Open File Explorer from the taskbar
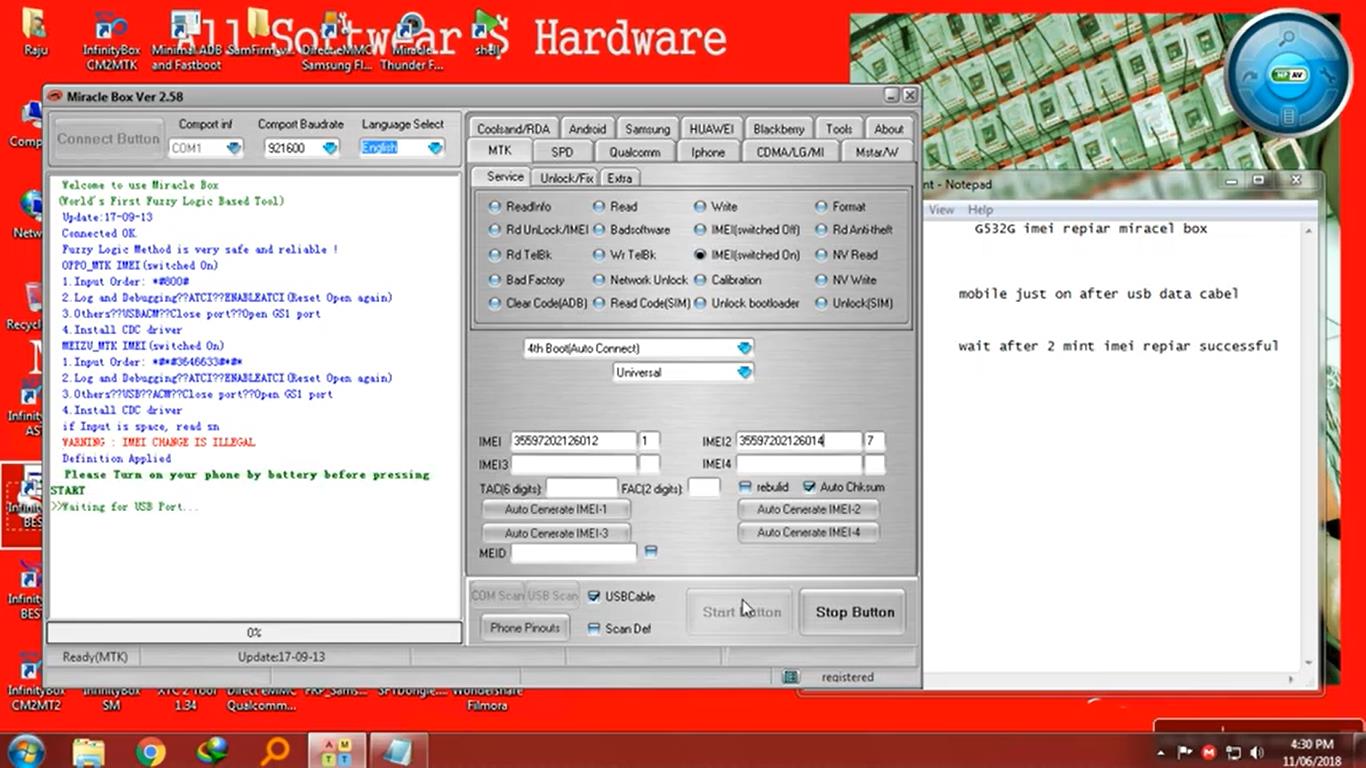 tap(89, 750)
